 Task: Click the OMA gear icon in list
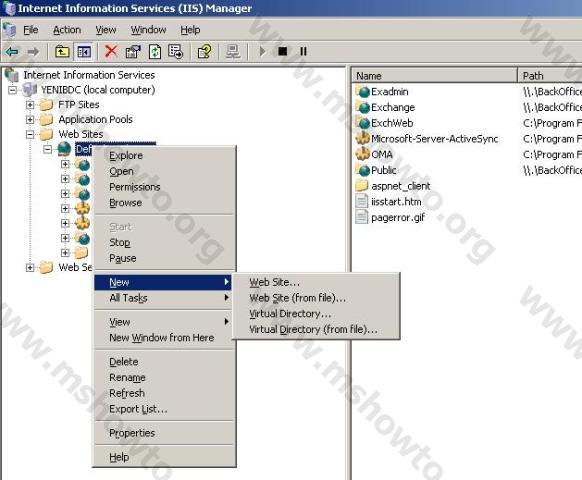(362, 154)
